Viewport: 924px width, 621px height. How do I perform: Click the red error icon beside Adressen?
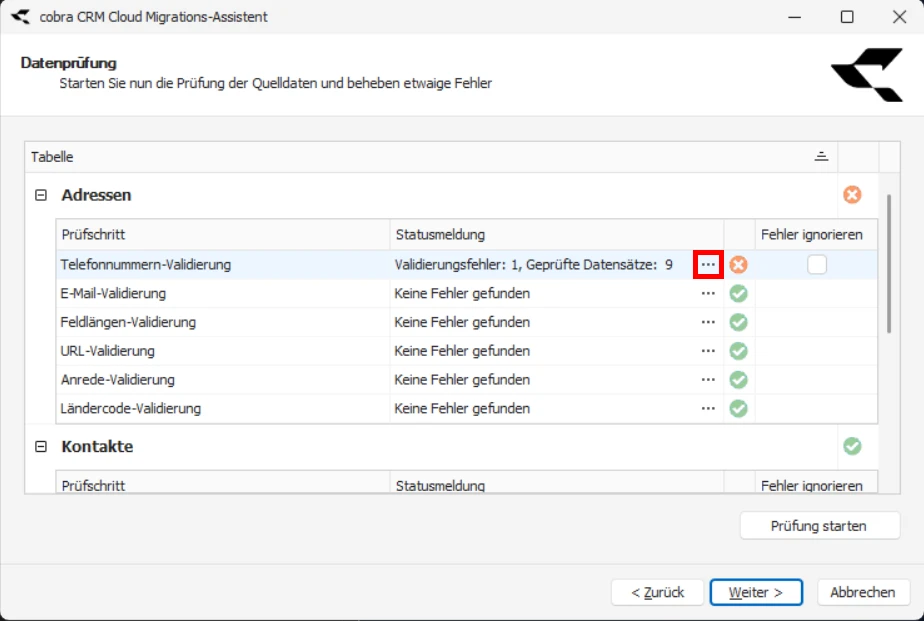(852, 195)
